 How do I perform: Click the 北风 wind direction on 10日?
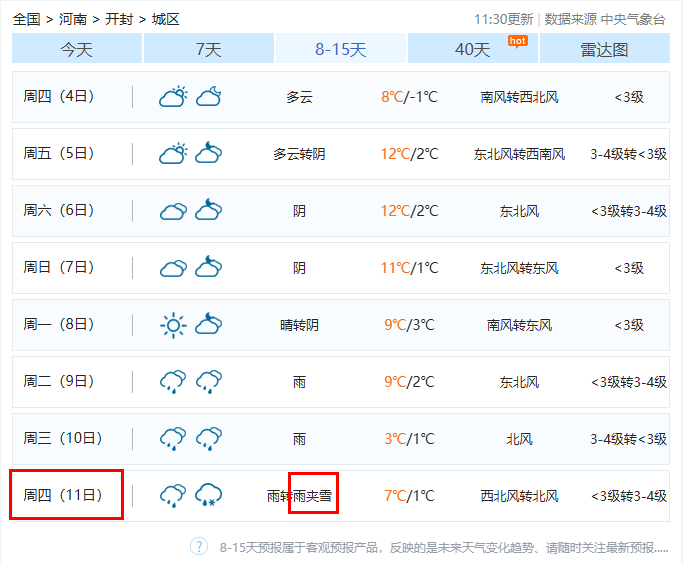click(x=520, y=439)
